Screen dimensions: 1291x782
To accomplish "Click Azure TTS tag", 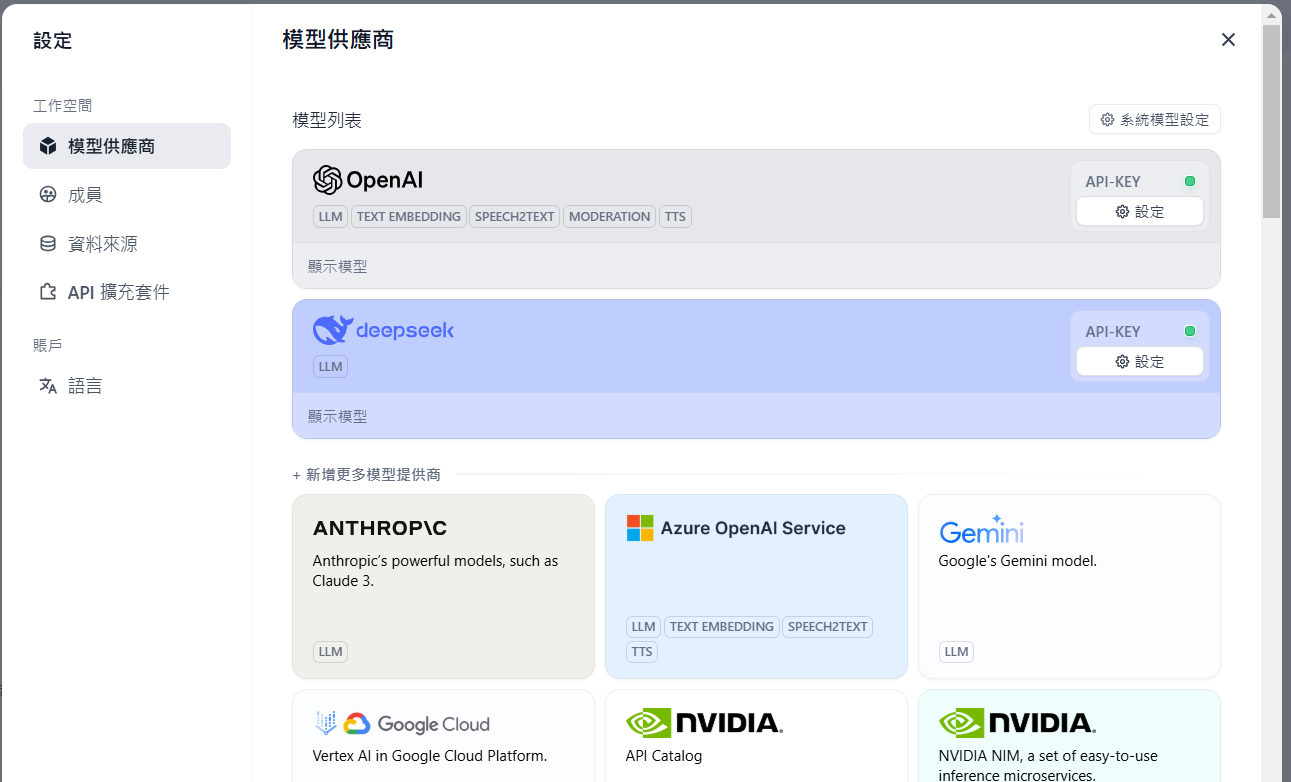I will pyautogui.click(x=642, y=652).
